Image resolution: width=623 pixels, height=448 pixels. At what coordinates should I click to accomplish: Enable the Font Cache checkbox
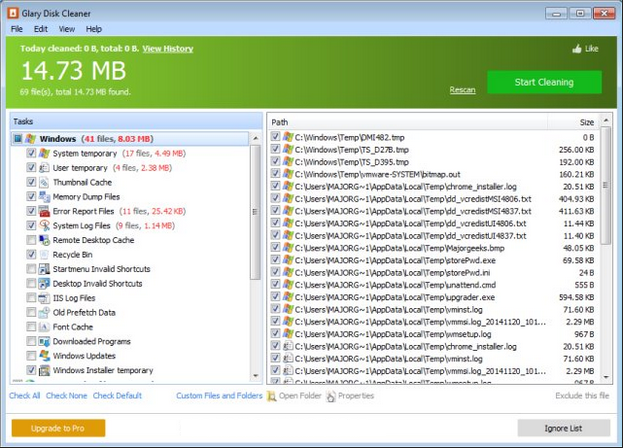coord(31,326)
